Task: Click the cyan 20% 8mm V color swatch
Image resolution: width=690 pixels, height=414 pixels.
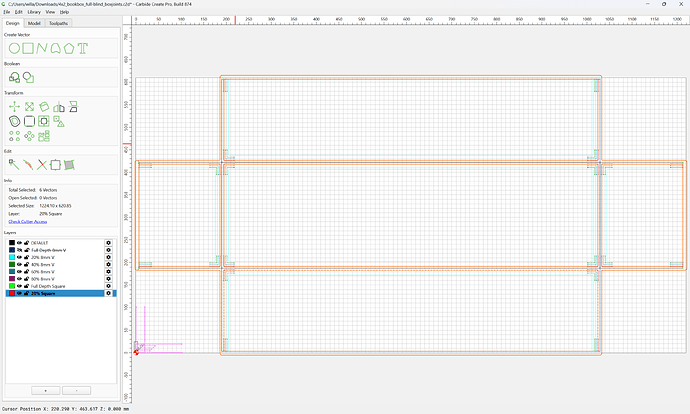Action: click(12, 257)
